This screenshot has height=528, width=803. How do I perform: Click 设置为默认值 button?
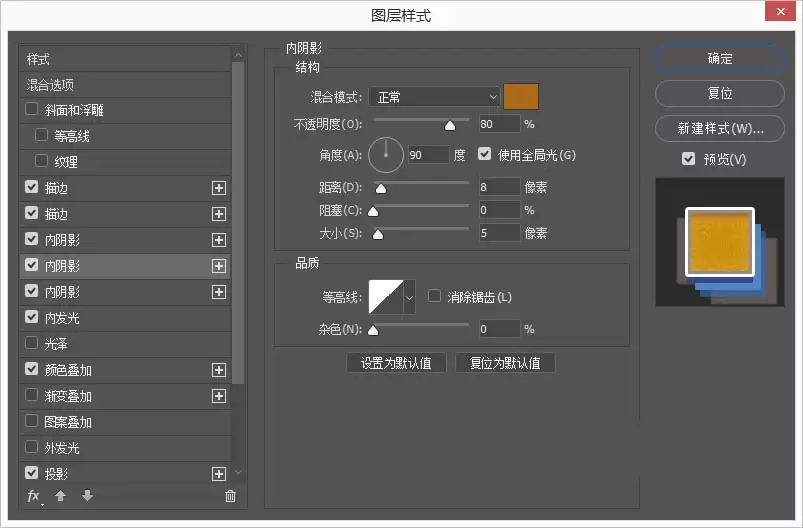(x=396, y=363)
